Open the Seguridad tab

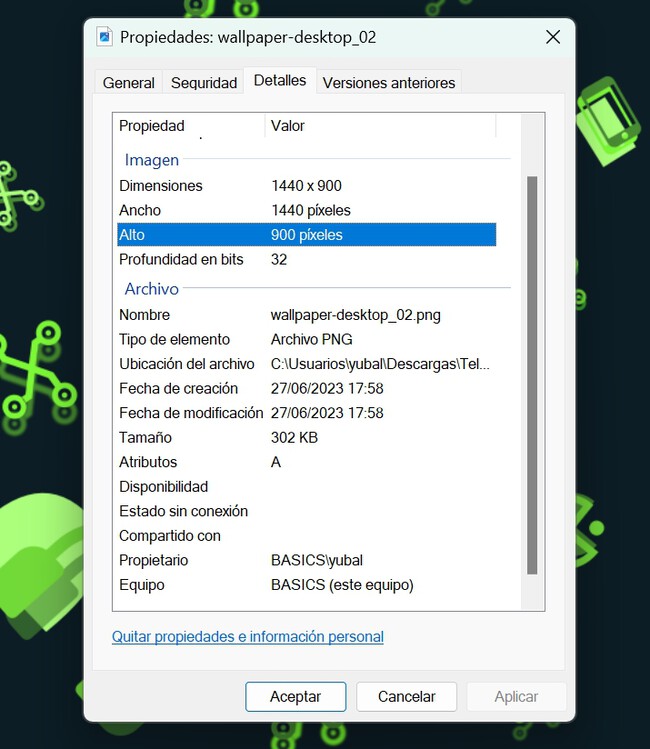204,83
